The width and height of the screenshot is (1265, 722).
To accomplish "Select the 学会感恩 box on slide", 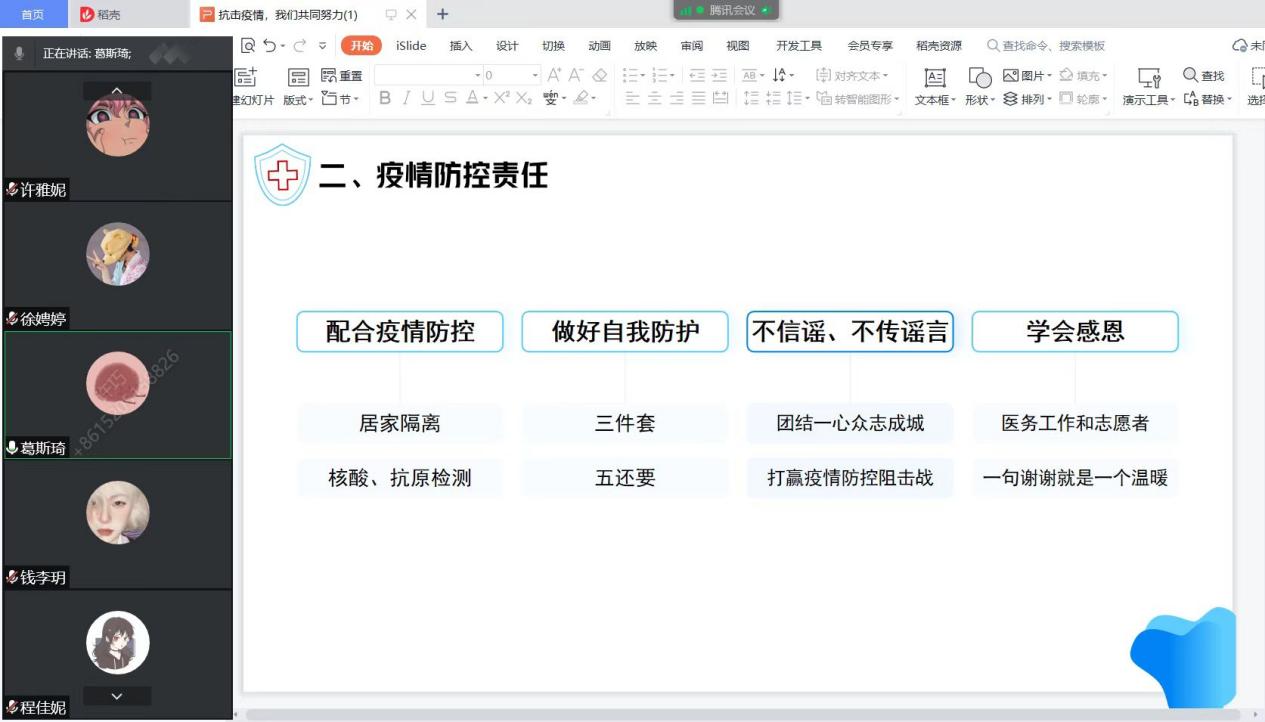I will pyautogui.click(x=1075, y=332).
